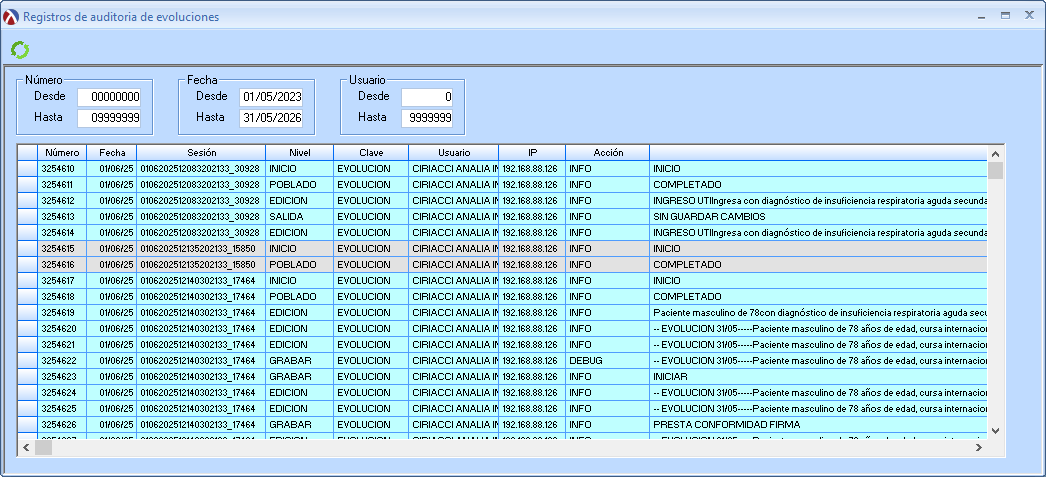Sort by the Fecha column header
Screen dimensions: 1046x477
tap(111, 153)
